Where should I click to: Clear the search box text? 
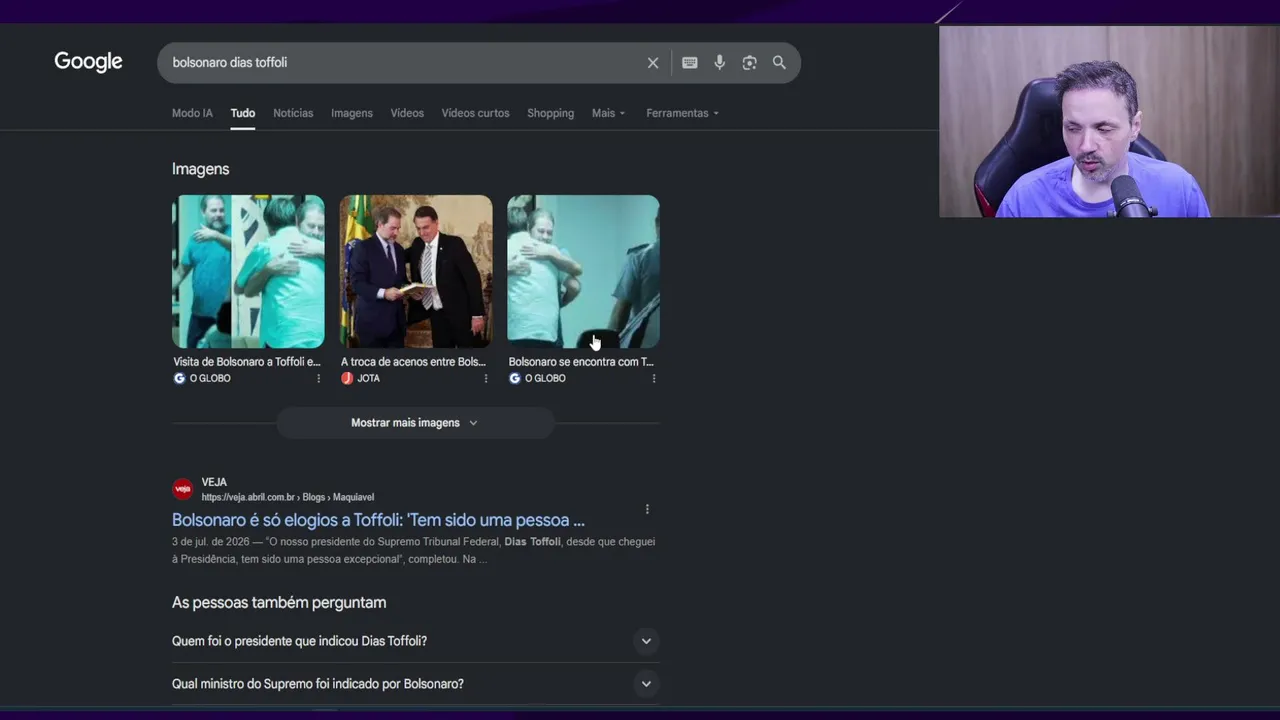653,63
